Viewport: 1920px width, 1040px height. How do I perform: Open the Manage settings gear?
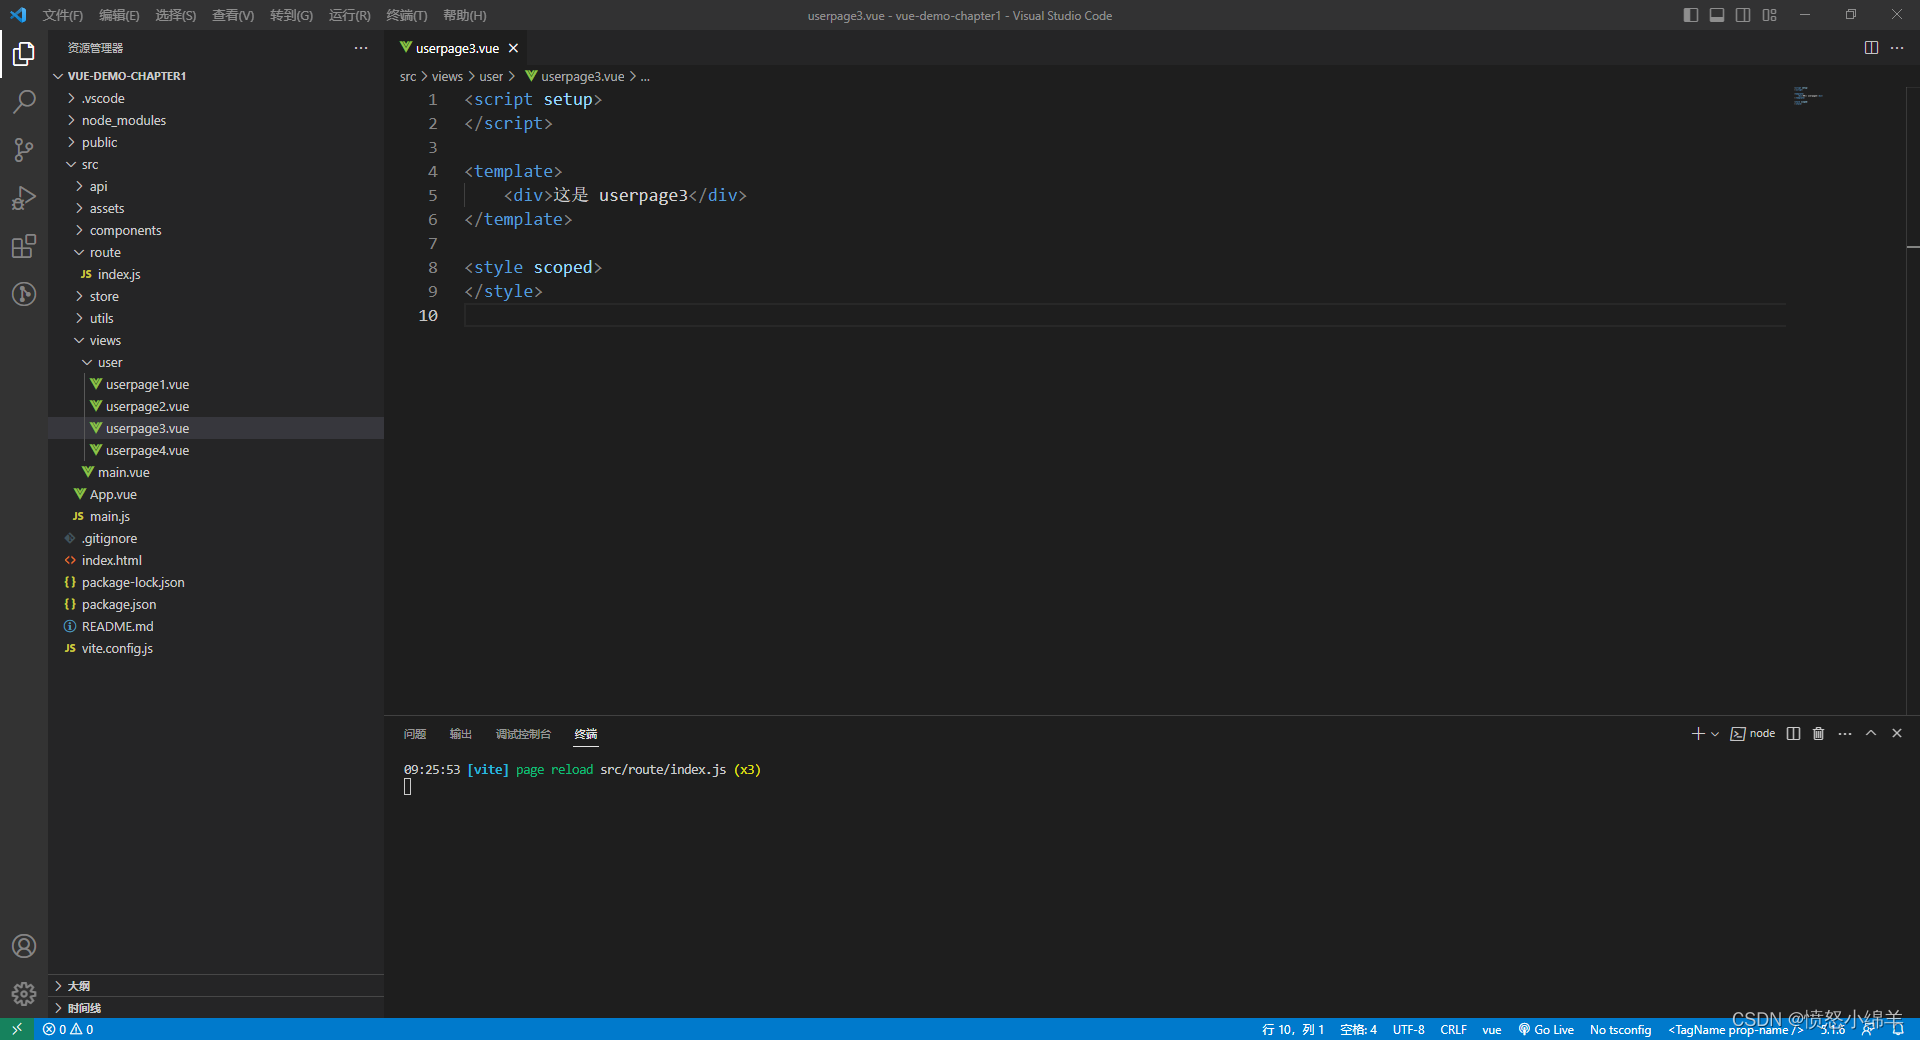click(x=24, y=994)
